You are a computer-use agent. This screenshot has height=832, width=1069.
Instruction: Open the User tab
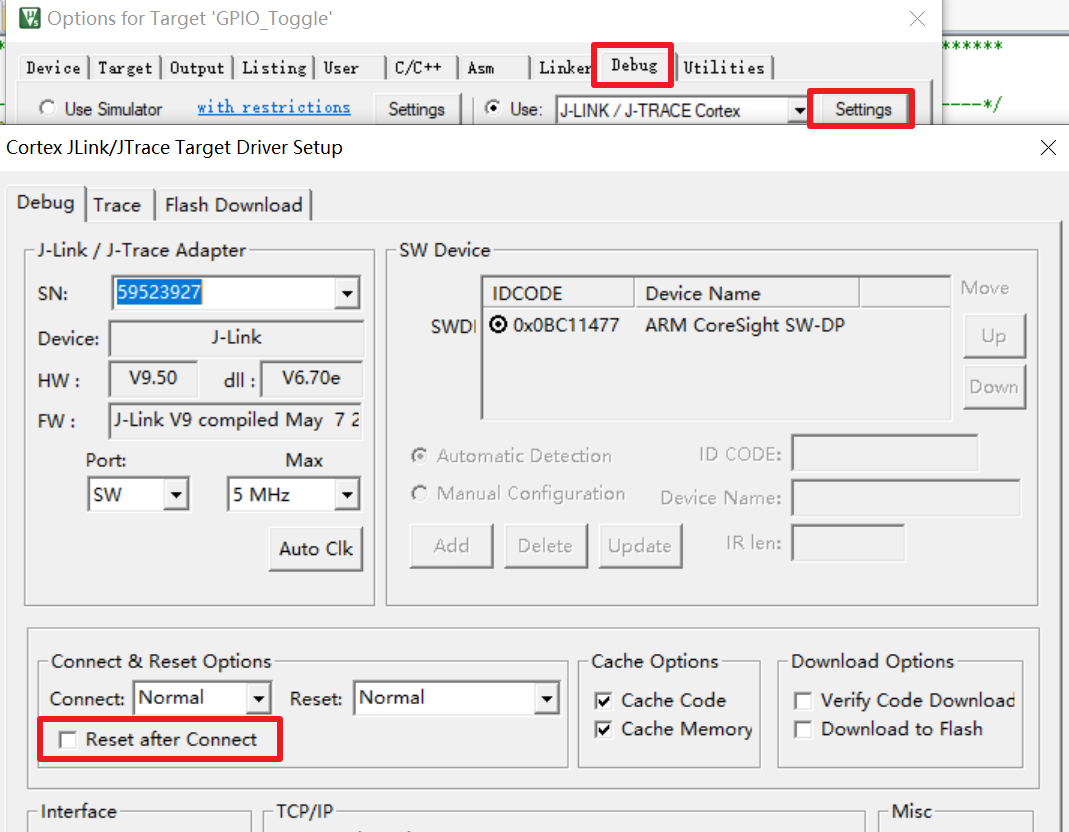click(x=341, y=68)
